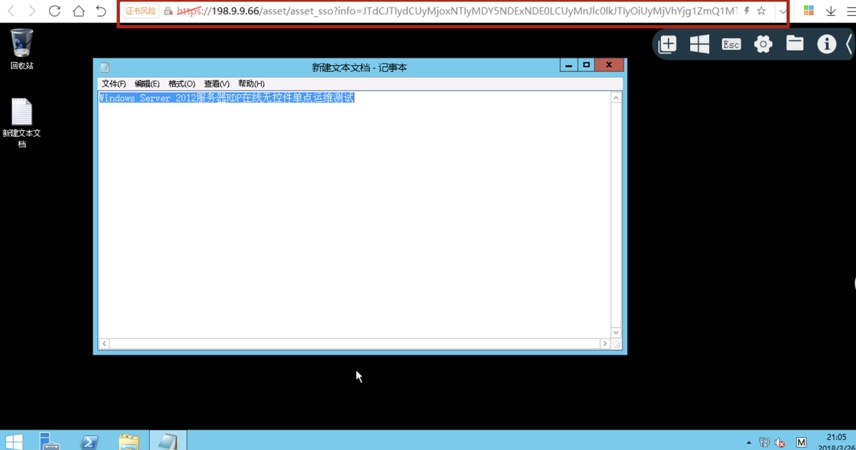Open File Explorer from the taskbar

(x=129, y=441)
